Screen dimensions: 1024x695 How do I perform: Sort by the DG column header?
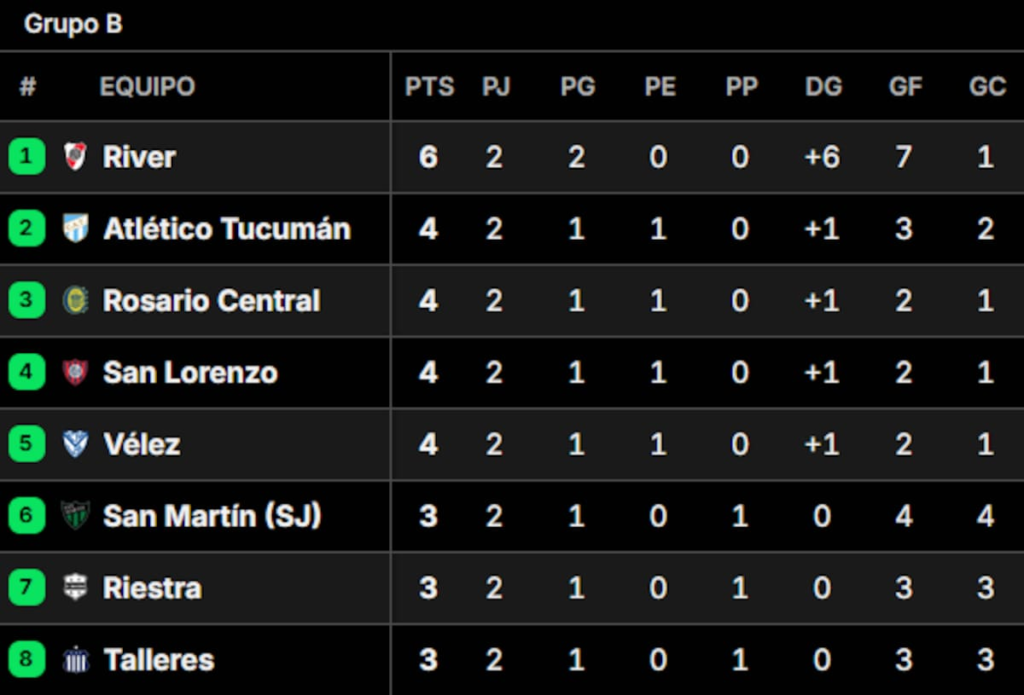(823, 87)
